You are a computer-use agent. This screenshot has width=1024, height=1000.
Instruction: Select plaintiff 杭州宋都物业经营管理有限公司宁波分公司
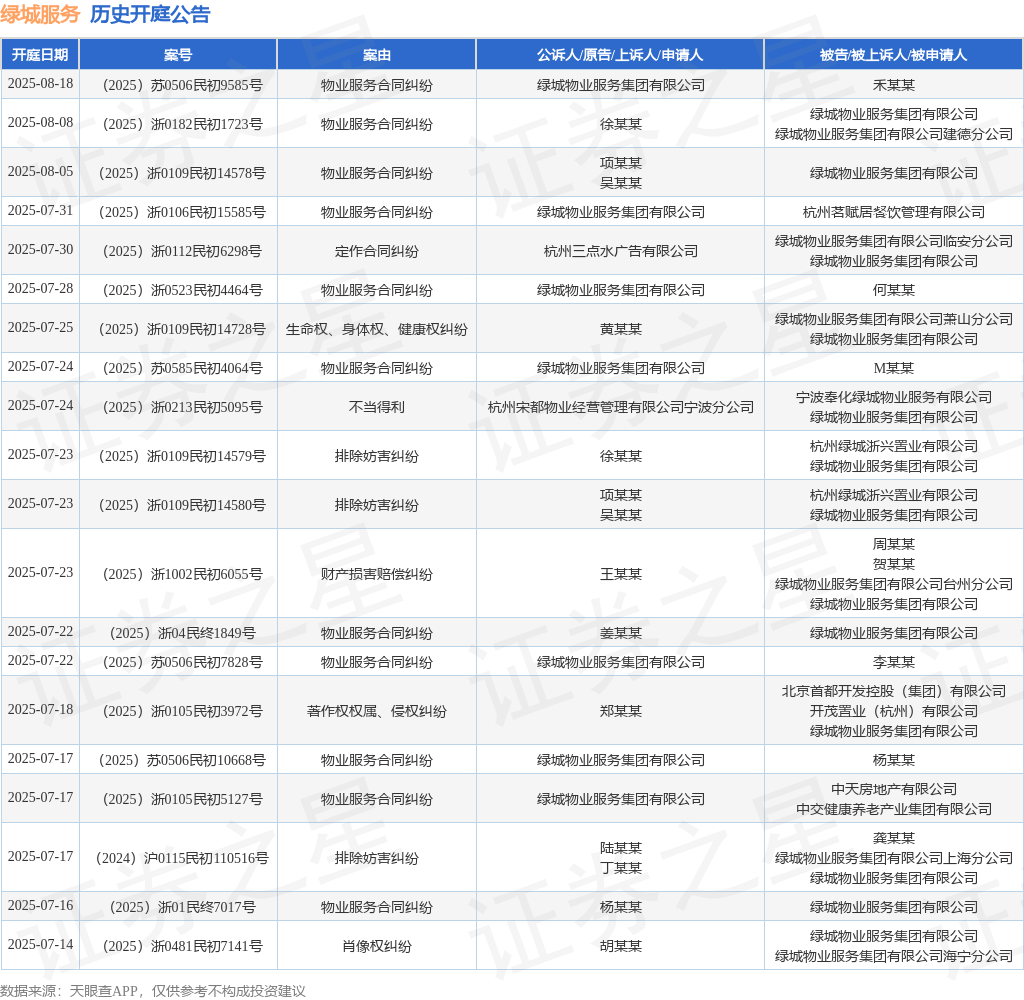(x=620, y=407)
